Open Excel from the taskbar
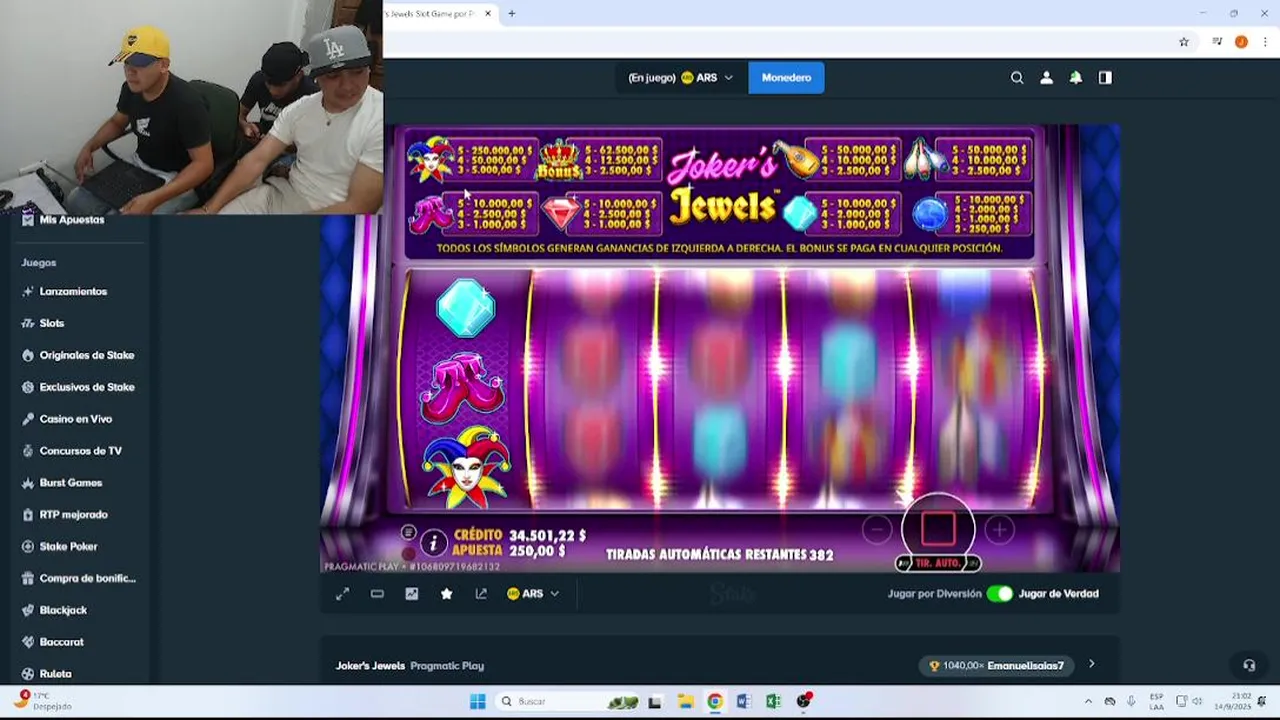Image resolution: width=1280 pixels, height=720 pixels. pyautogui.click(x=773, y=702)
